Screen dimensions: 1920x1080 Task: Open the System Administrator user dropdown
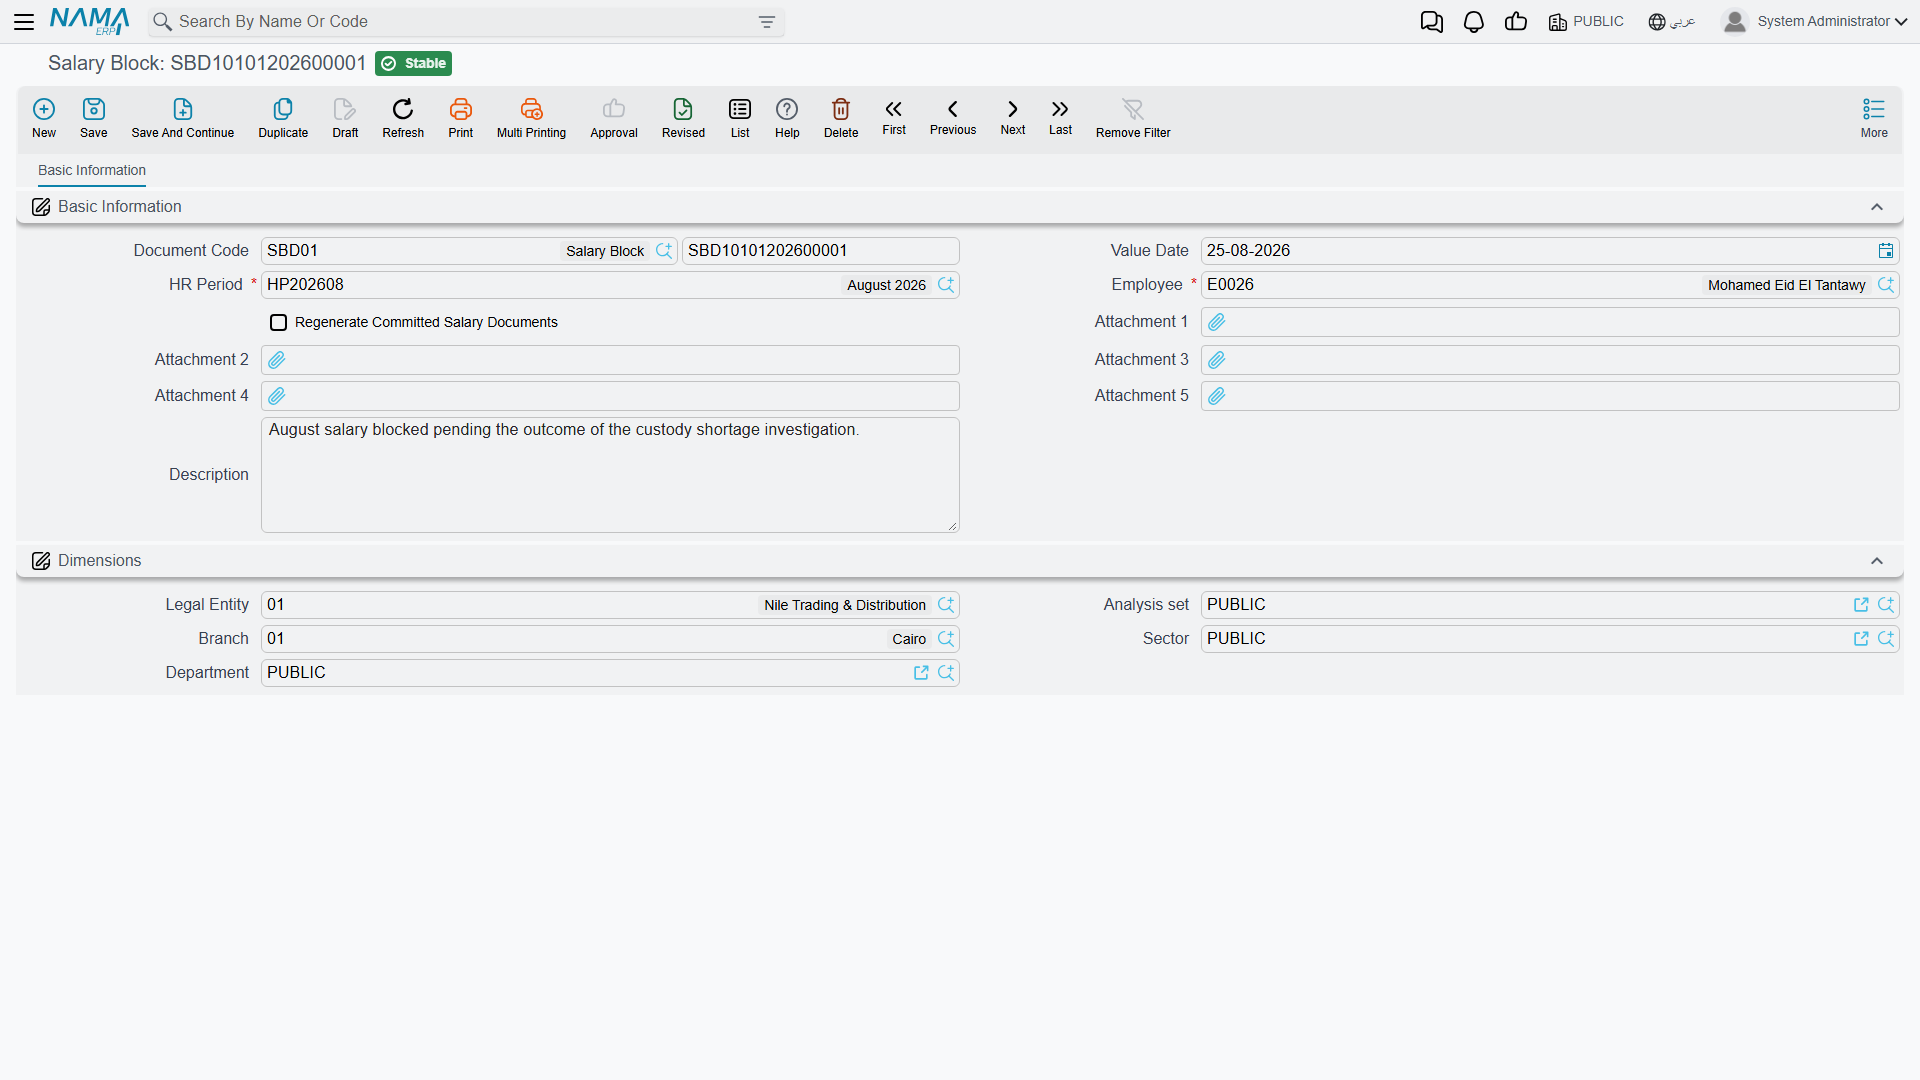pyautogui.click(x=1814, y=22)
